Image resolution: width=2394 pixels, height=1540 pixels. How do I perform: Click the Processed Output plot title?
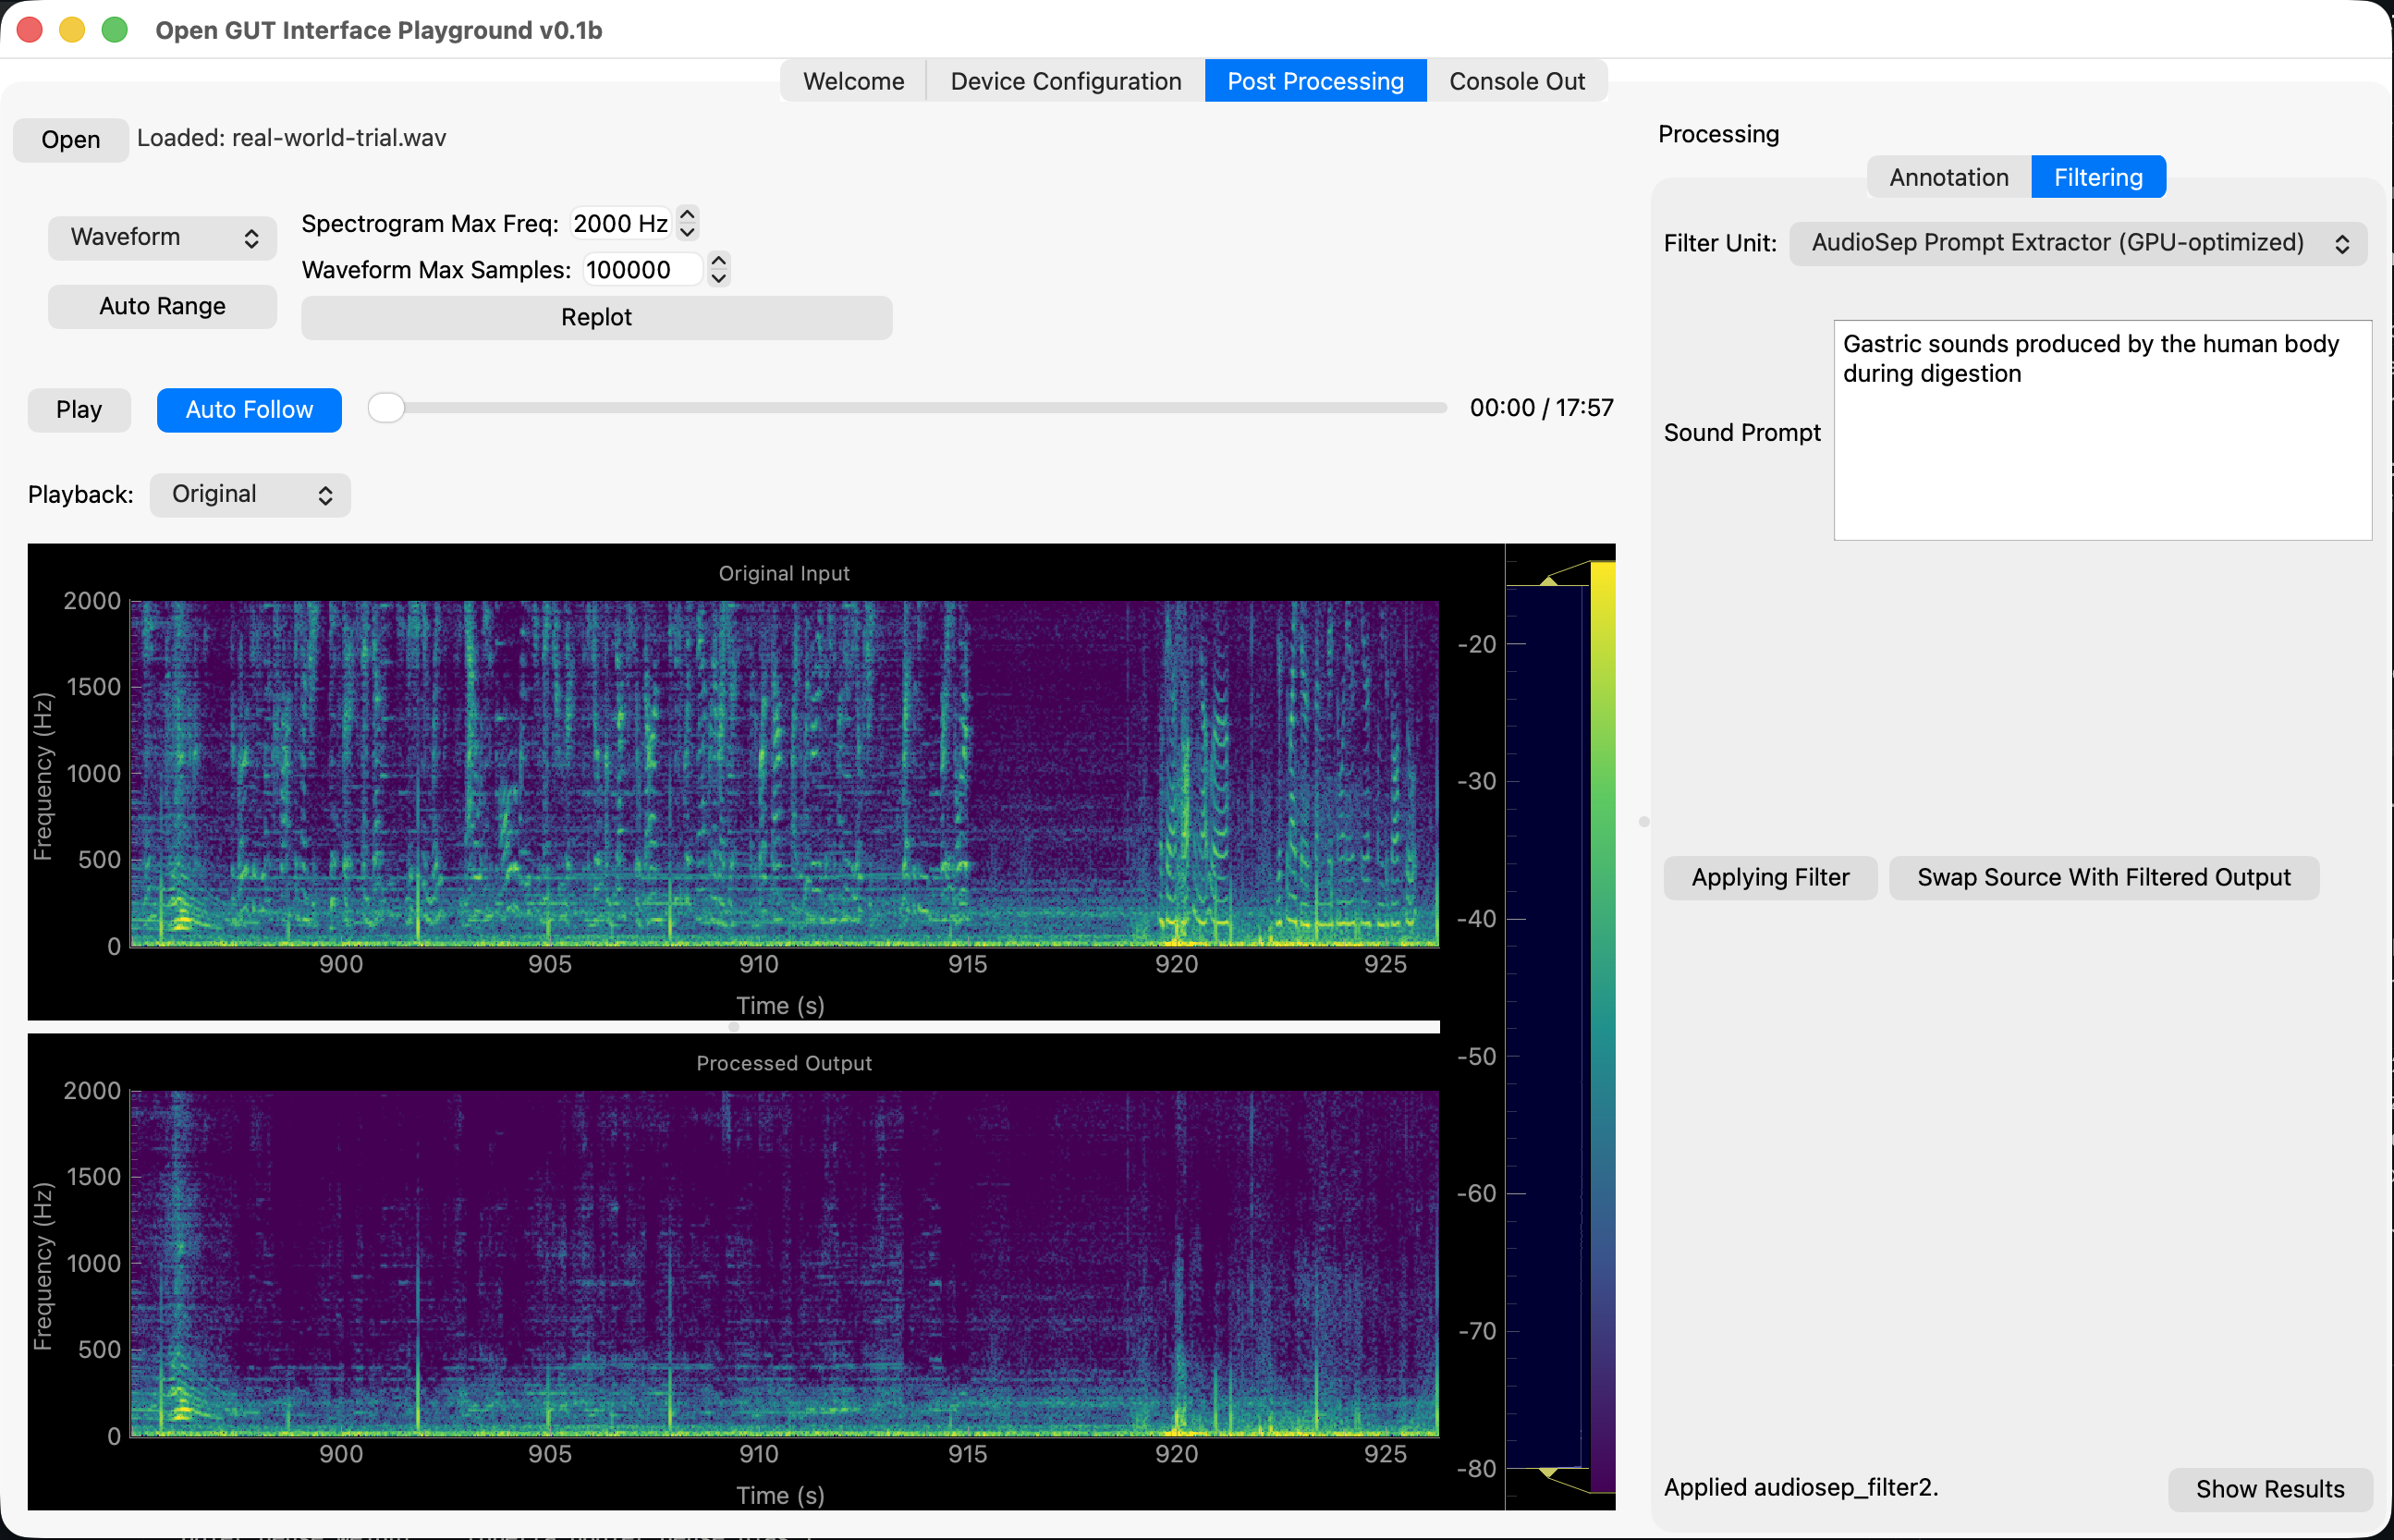click(x=784, y=1063)
